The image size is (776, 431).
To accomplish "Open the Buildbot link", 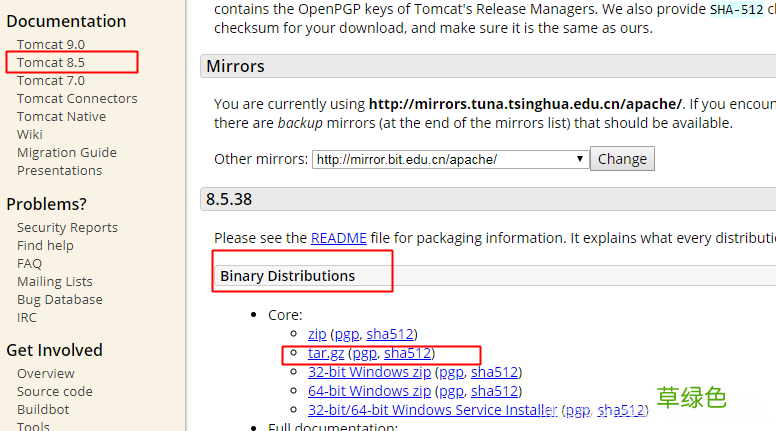I will point(43,410).
